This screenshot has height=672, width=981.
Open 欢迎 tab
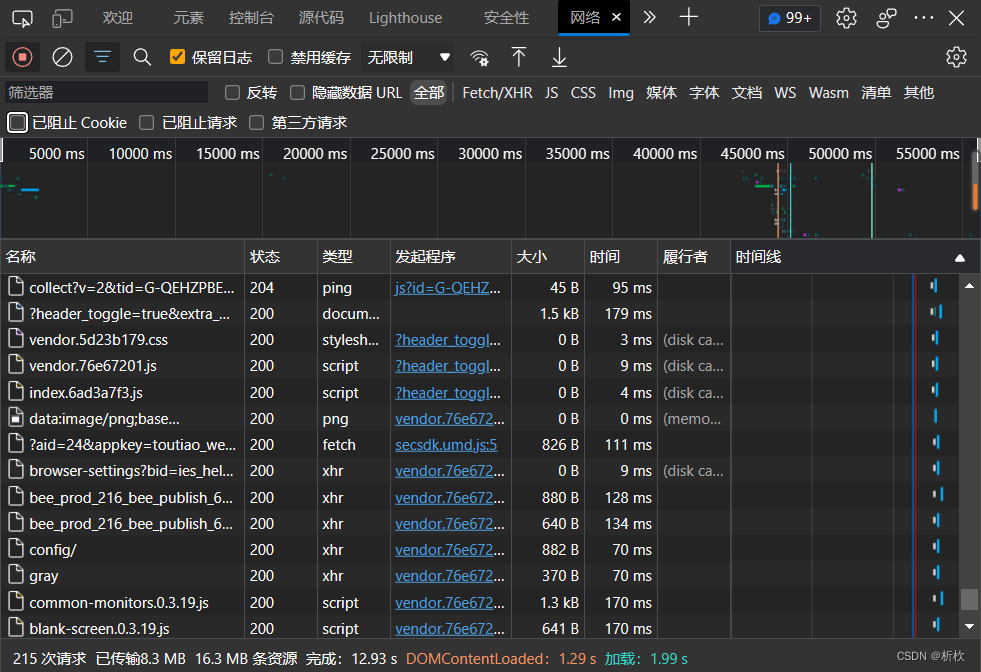click(x=118, y=18)
